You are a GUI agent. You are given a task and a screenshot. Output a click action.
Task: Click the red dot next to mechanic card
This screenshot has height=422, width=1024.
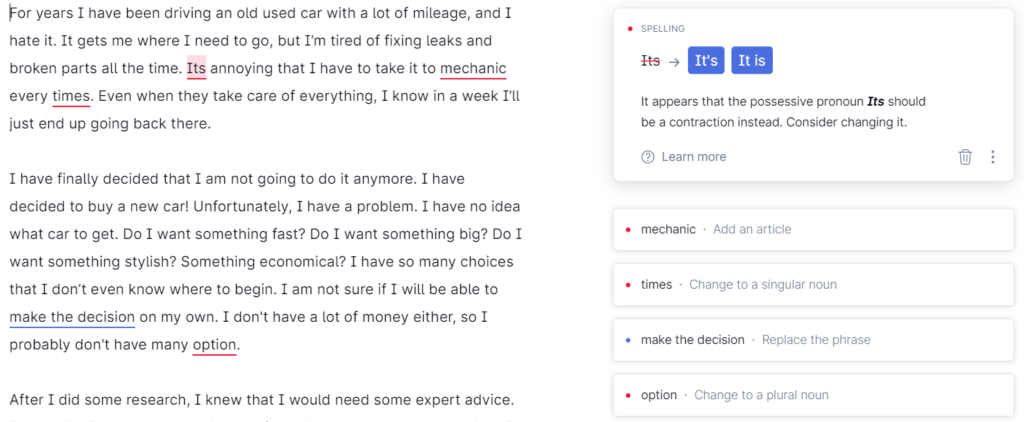tap(628, 229)
